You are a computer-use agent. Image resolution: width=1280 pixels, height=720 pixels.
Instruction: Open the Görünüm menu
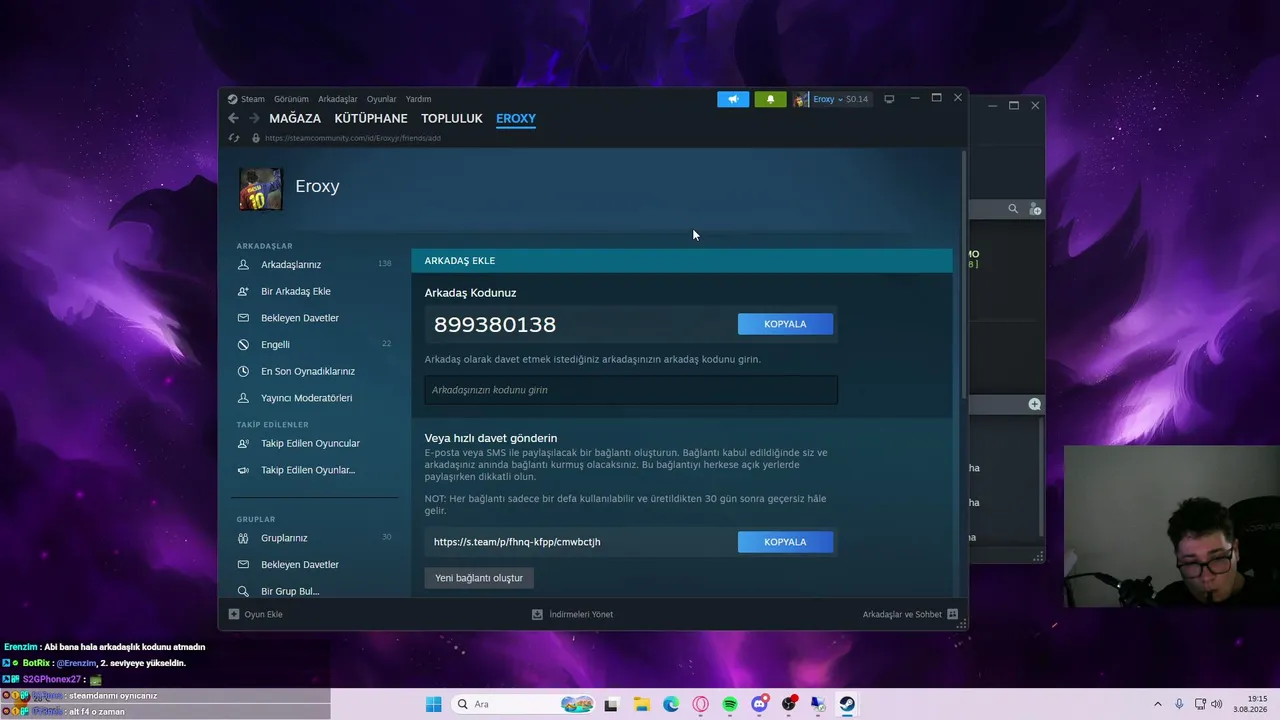[x=291, y=99]
